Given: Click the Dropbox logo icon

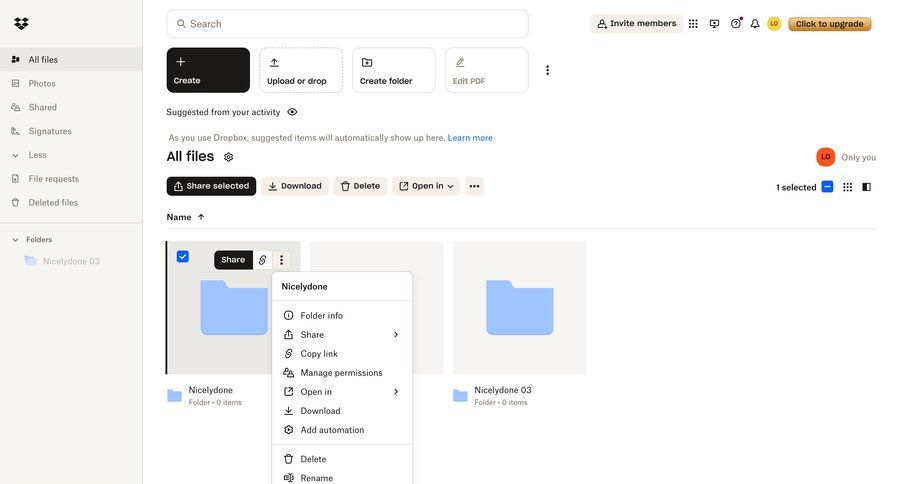Looking at the screenshot, I should point(21,24).
